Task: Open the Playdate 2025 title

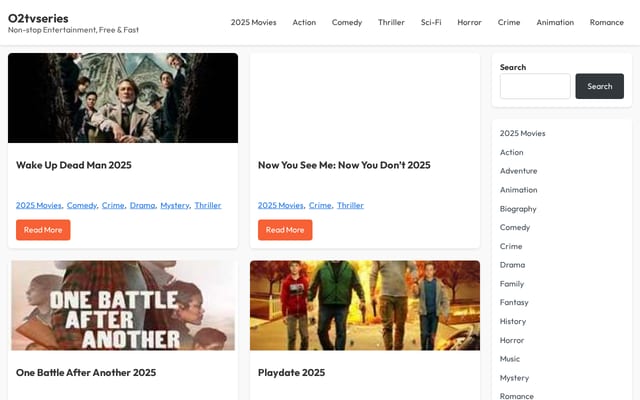Action: (x=291, y=373)
